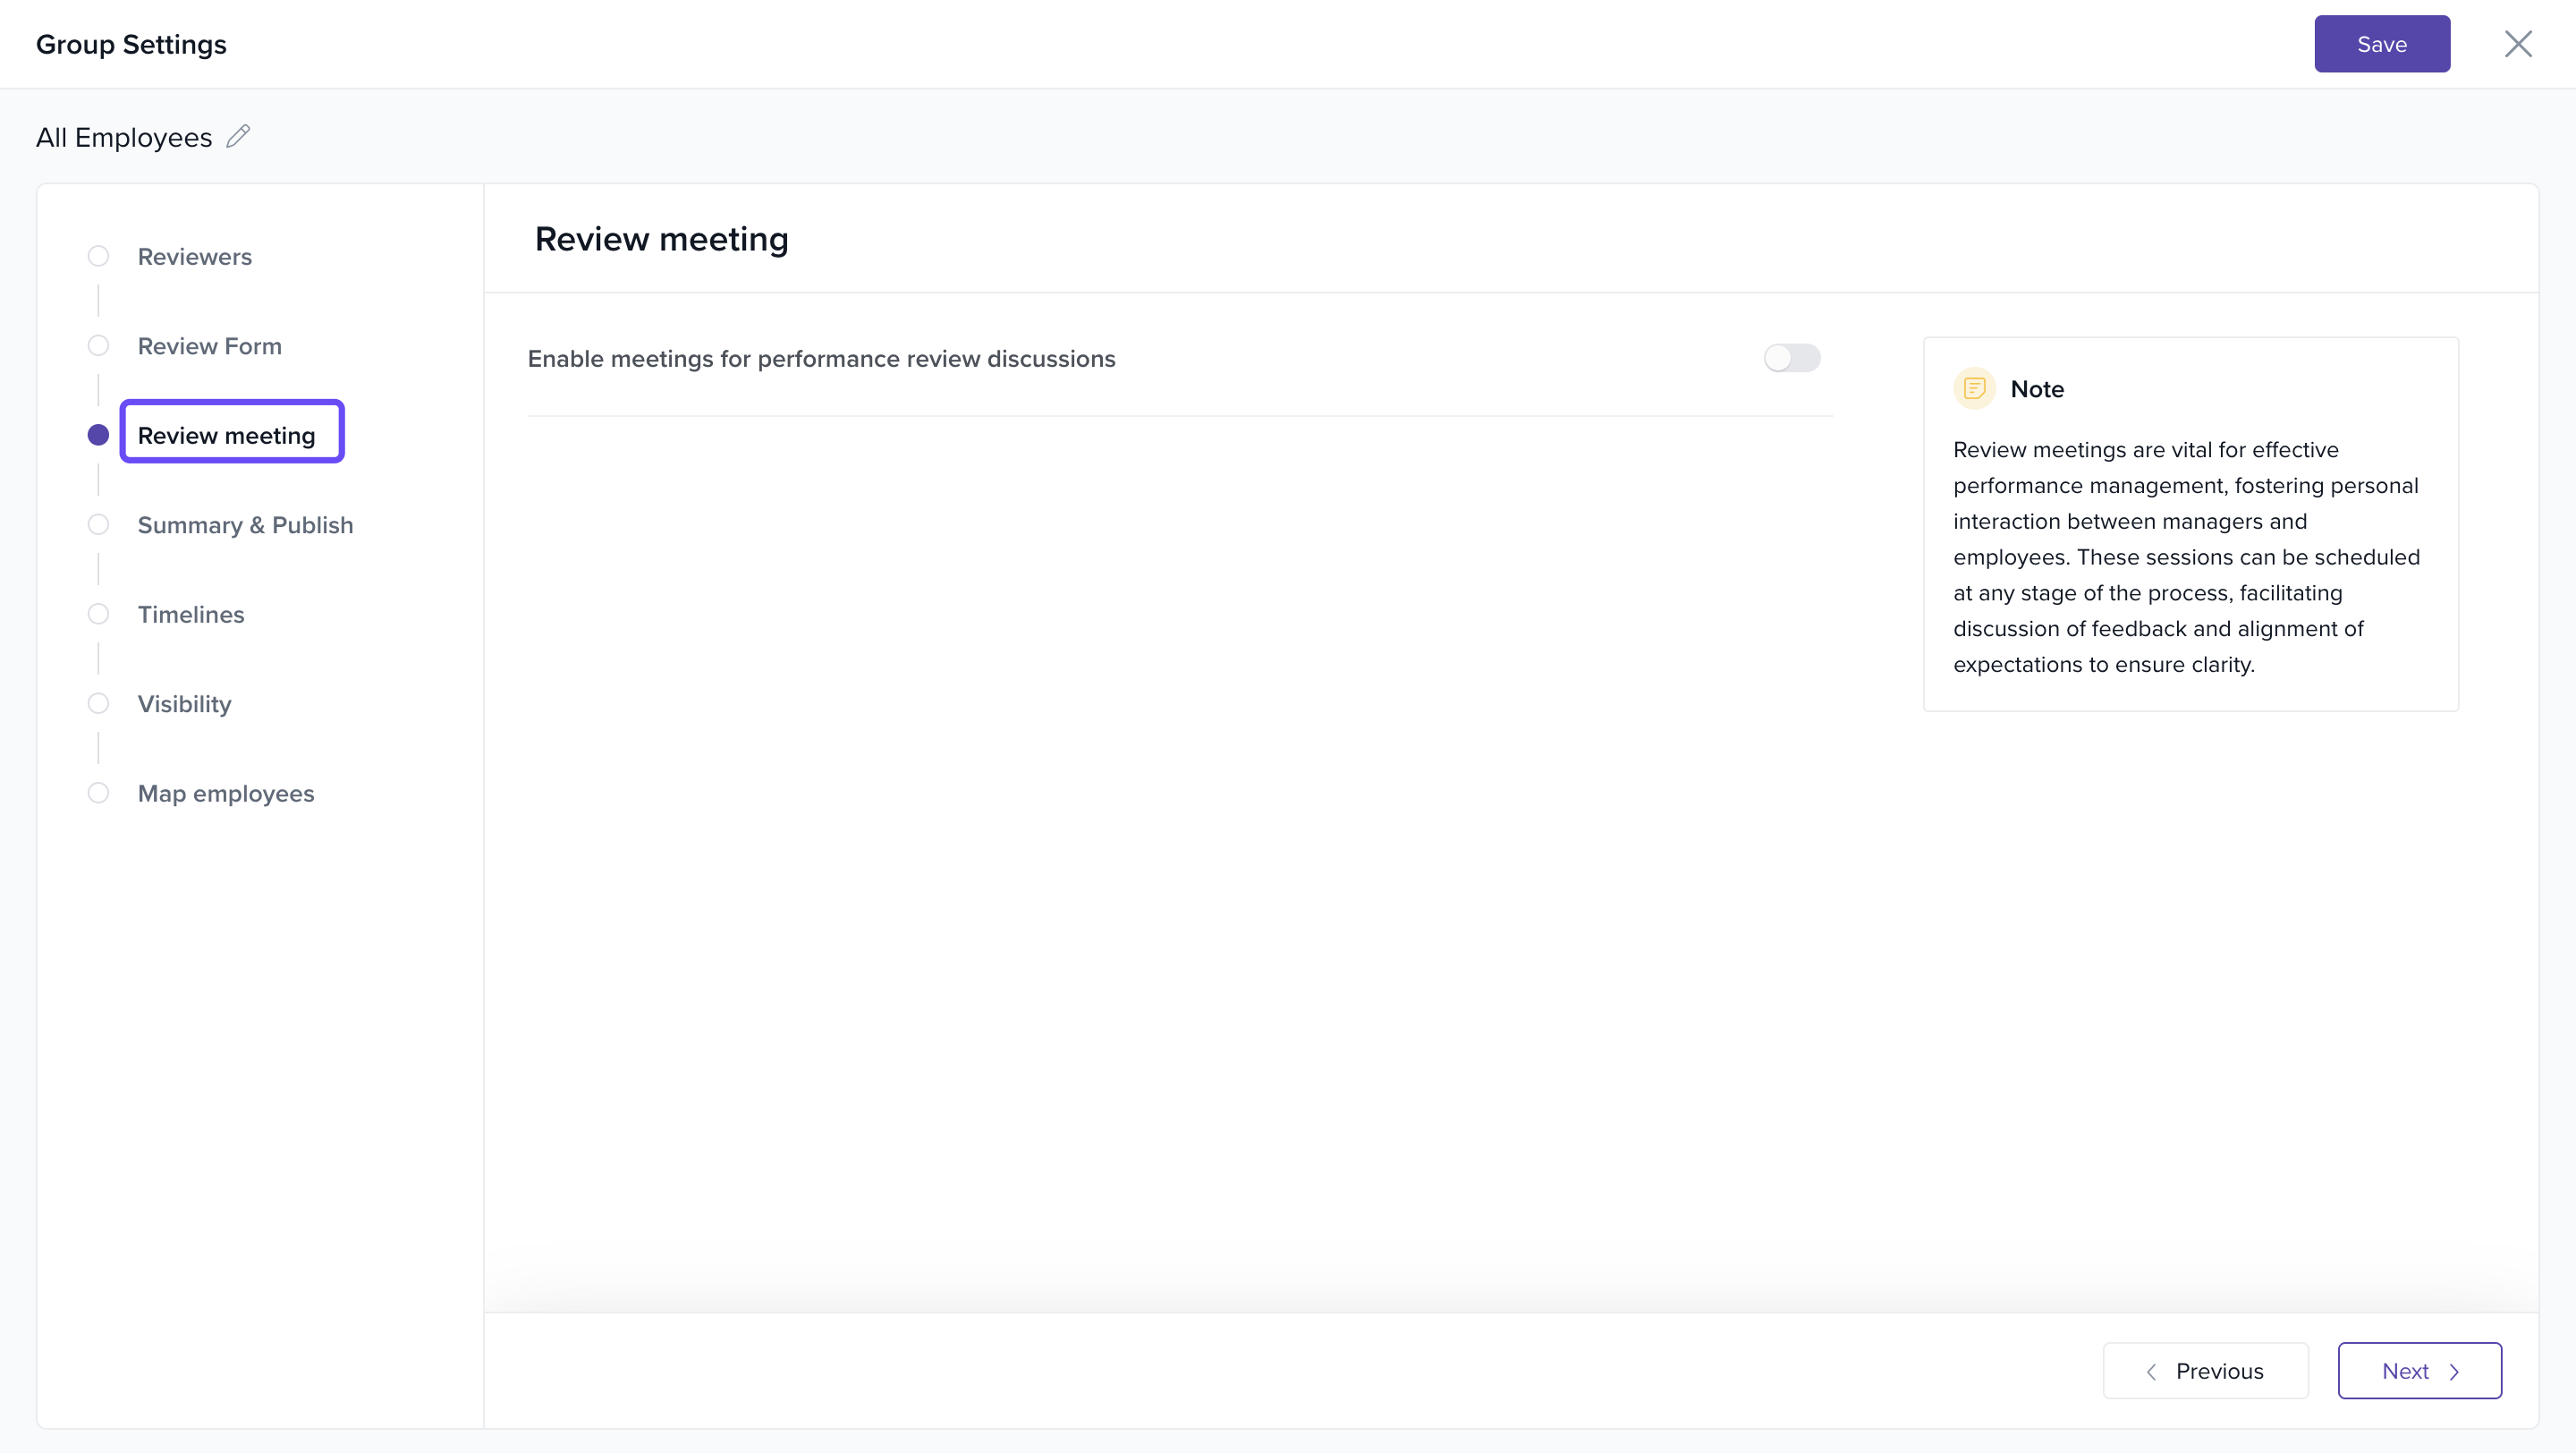Select the Summary & Publish step circle
The height and width of the screenshot is (1453, 2576).
98,525
